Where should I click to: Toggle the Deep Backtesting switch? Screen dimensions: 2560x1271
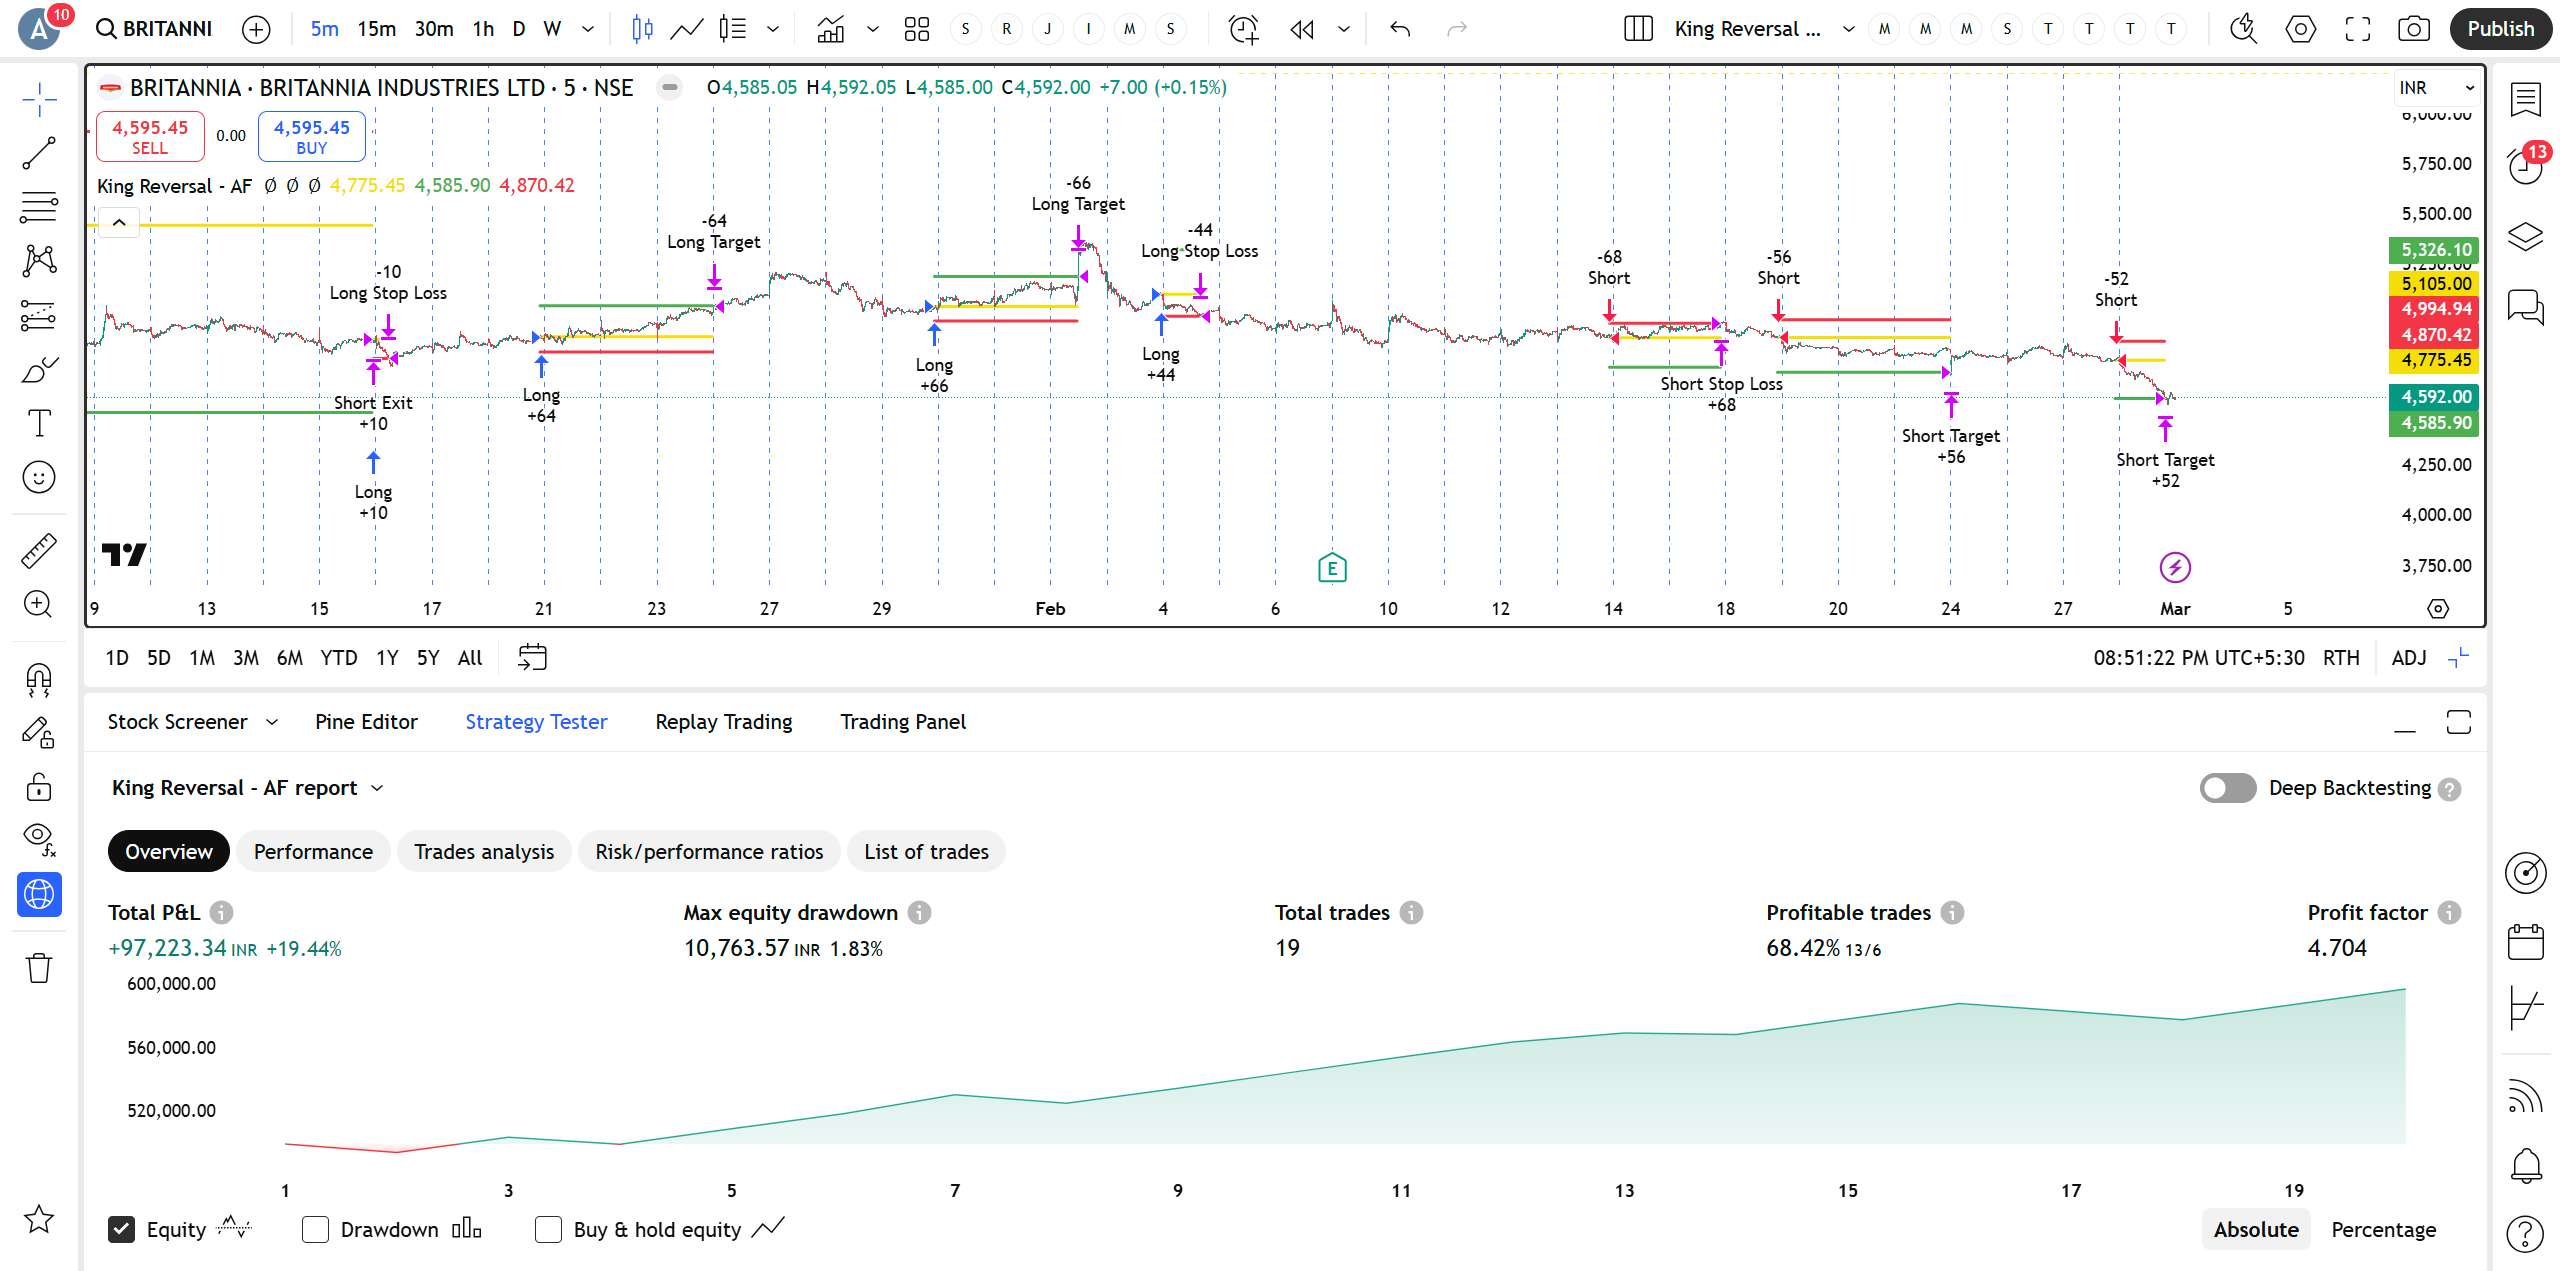pyautogui.click(x=2227, y=788)
